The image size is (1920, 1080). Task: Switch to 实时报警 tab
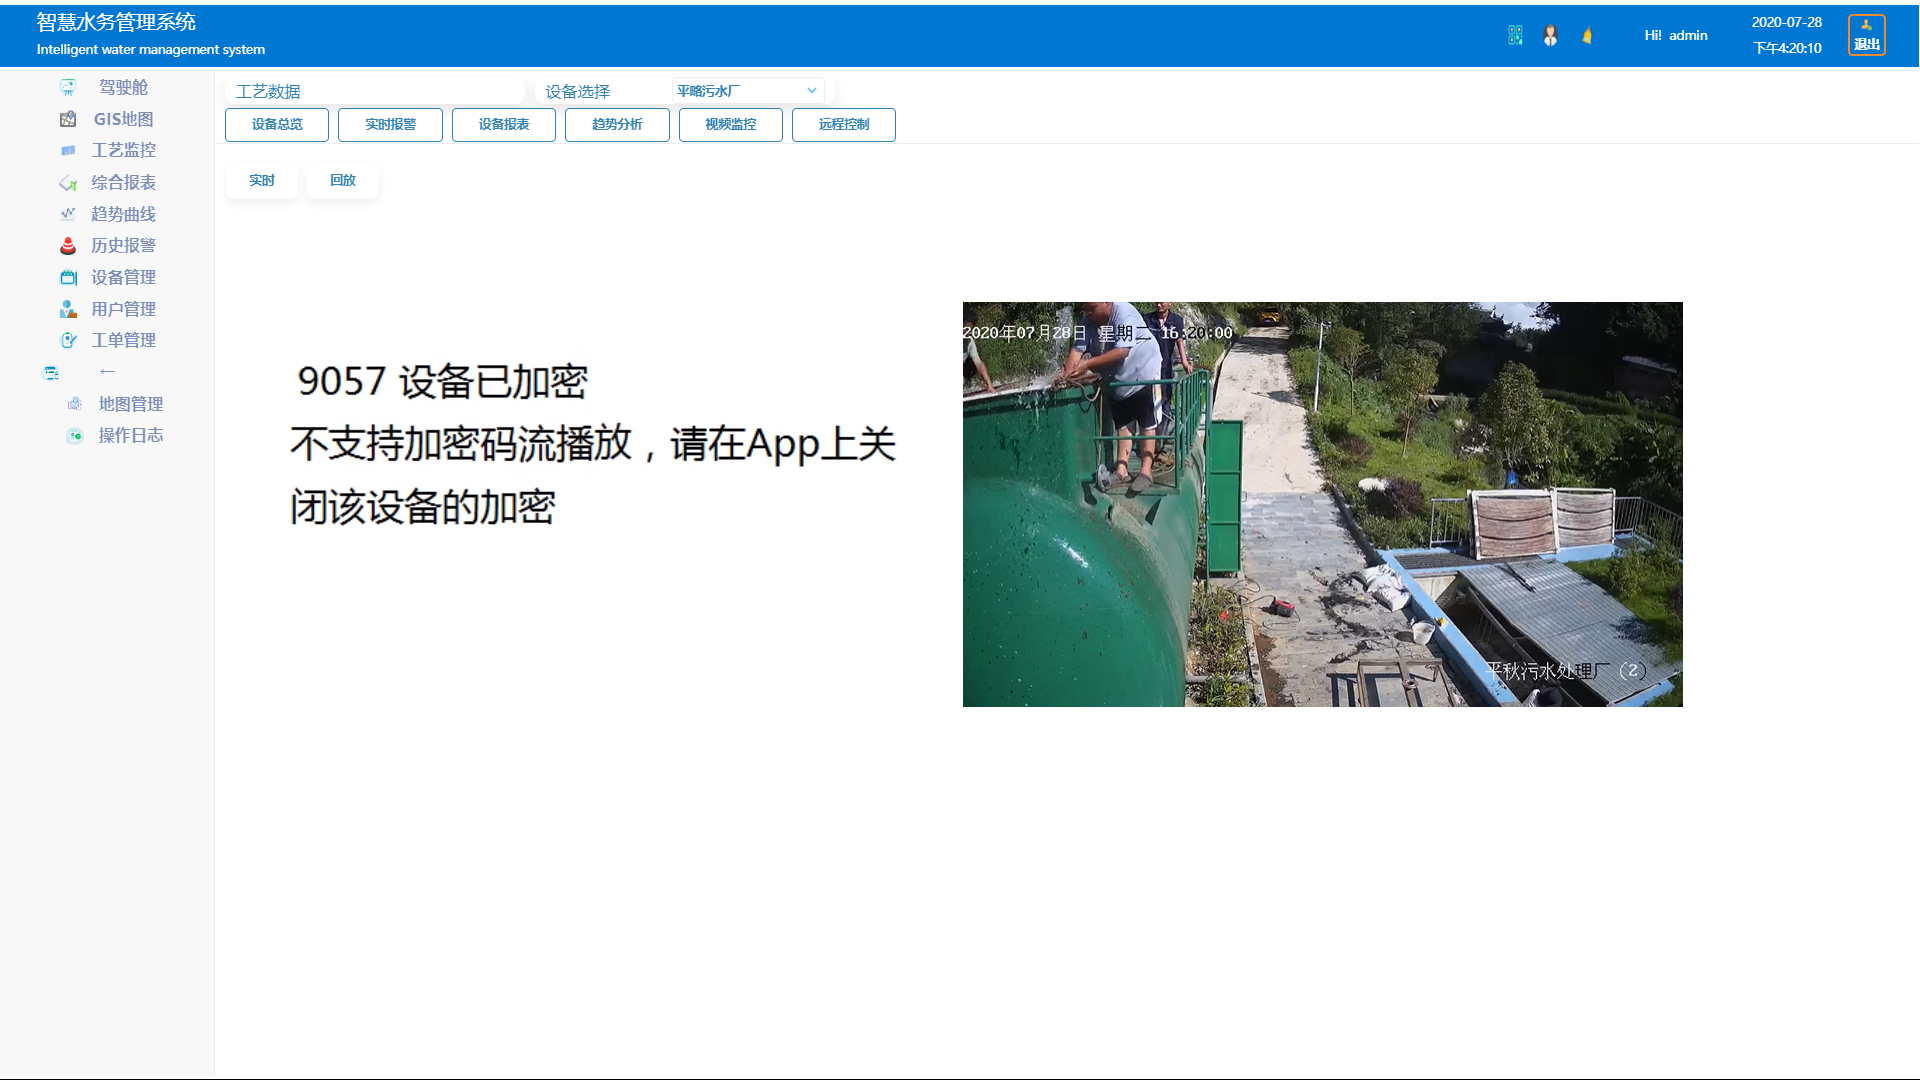390,125
